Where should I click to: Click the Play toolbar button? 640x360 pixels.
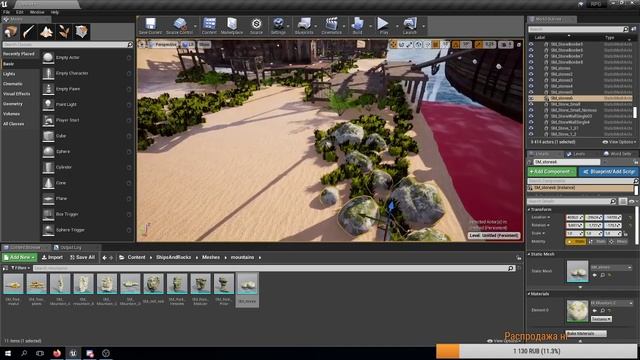click(x=383, y=25)
